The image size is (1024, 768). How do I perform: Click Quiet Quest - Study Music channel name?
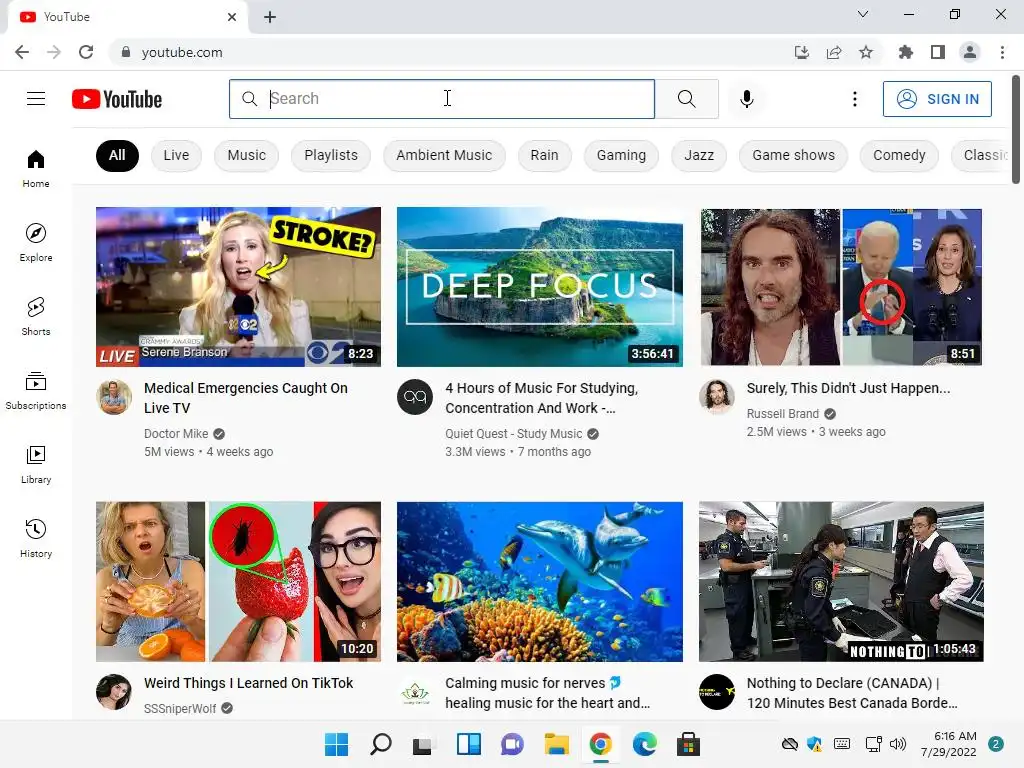[x=513, y=434]
